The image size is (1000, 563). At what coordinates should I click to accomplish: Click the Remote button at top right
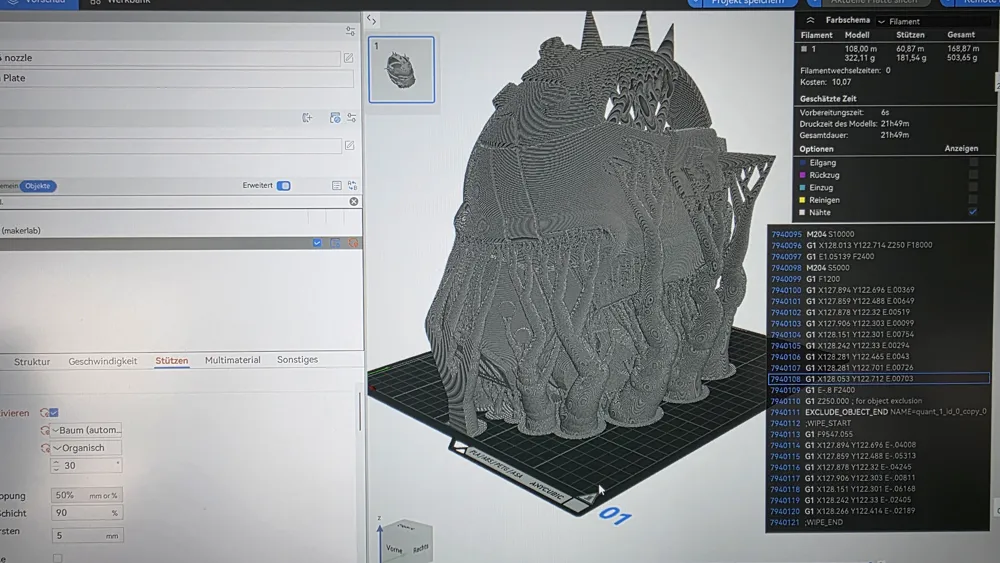(x=978, y=3)
